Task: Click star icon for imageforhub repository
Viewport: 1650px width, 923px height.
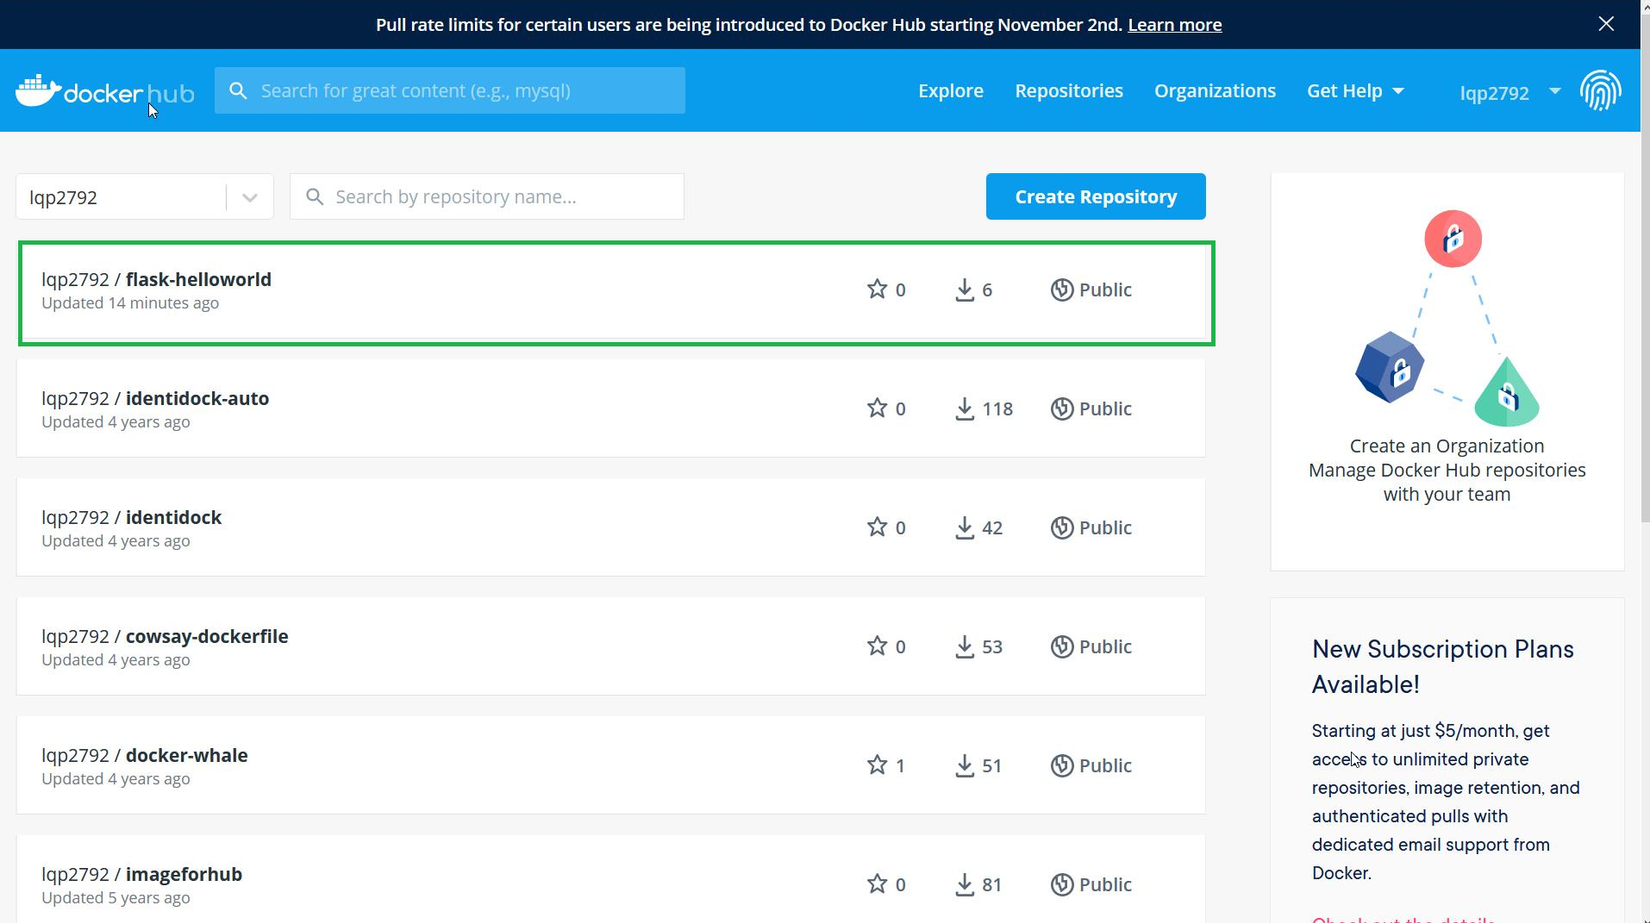Action: coord(877,884)
